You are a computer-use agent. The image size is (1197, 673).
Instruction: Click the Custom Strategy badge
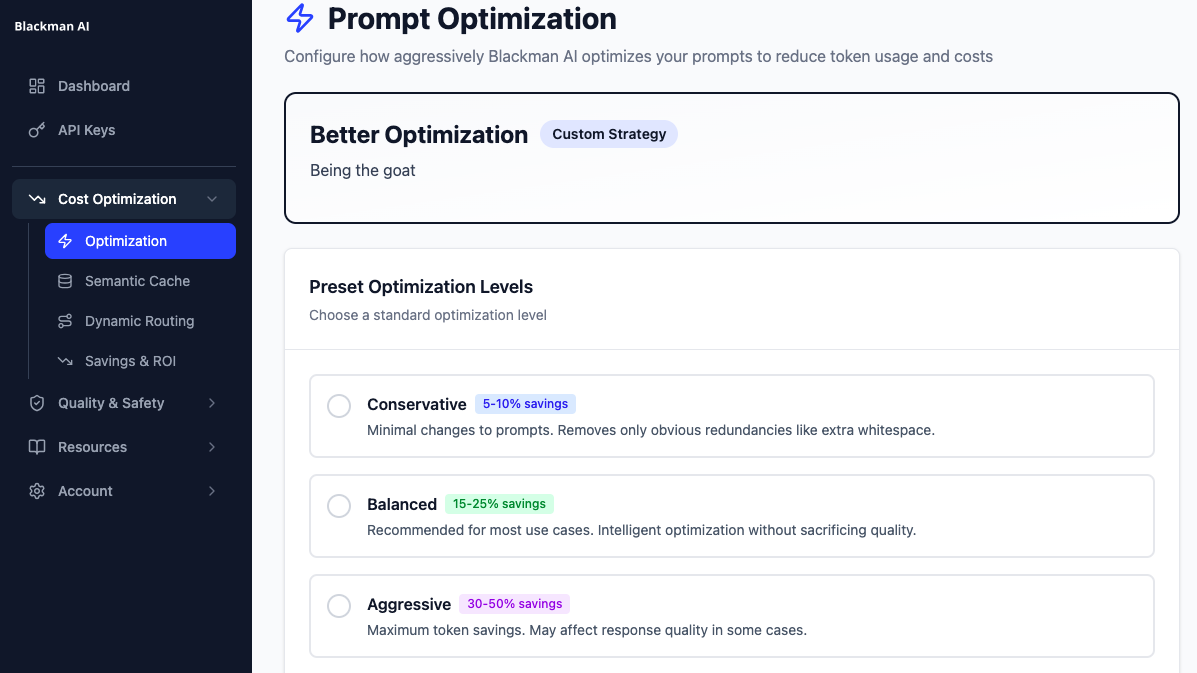pyautogui.click(x=609, y=134)
